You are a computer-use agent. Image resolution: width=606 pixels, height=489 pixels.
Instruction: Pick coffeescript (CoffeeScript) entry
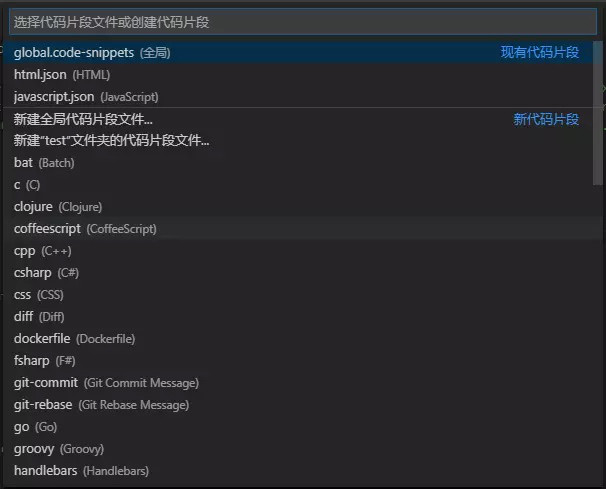85,229
